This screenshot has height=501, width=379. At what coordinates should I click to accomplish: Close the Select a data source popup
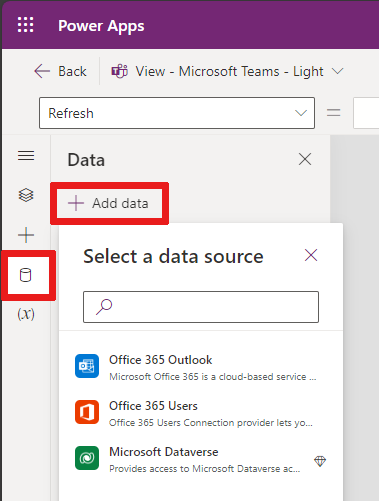(x=311, y=255)
